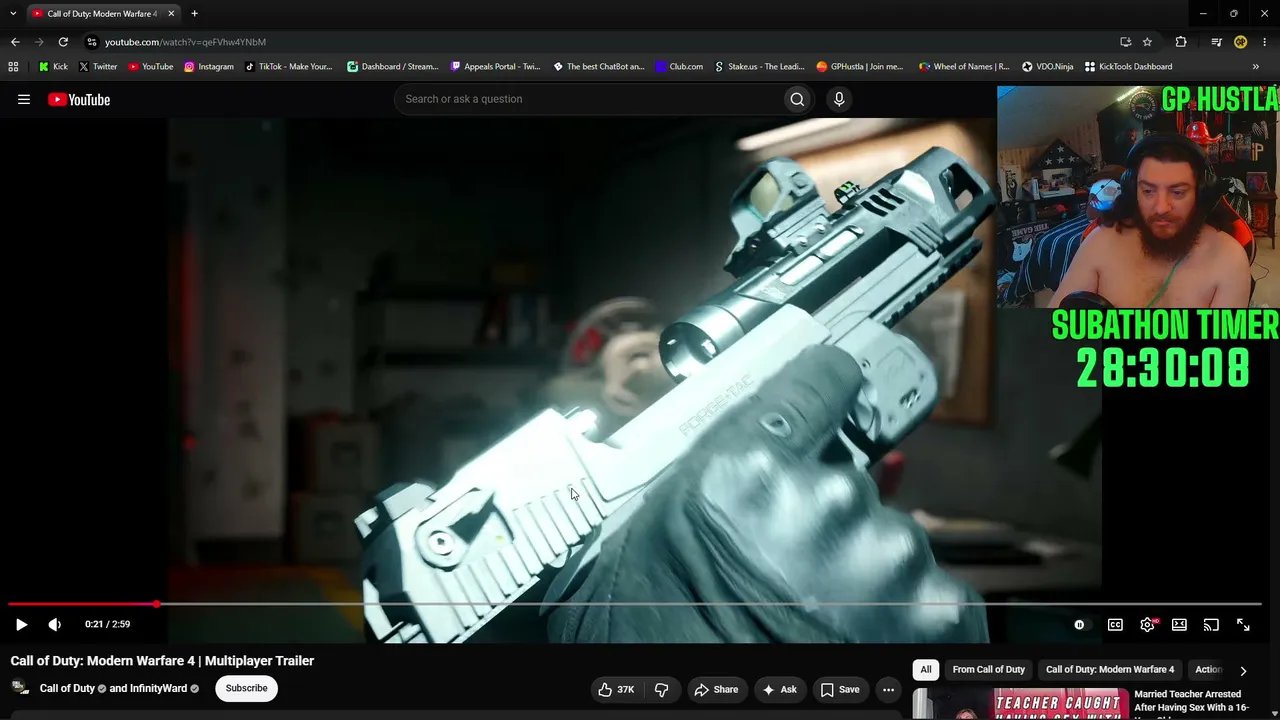Expand the hidden bookmarks overflow chevron

[1256, 67]
